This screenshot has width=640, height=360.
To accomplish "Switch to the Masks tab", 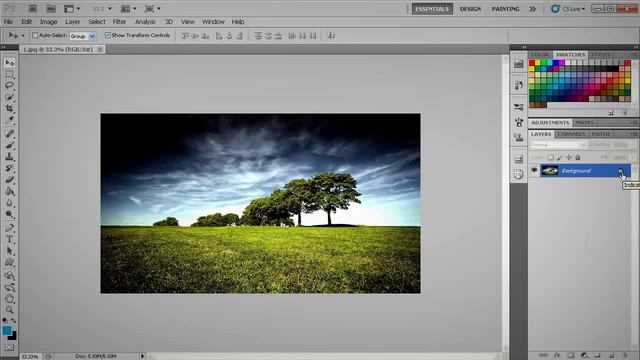I will tap(584, 122).
